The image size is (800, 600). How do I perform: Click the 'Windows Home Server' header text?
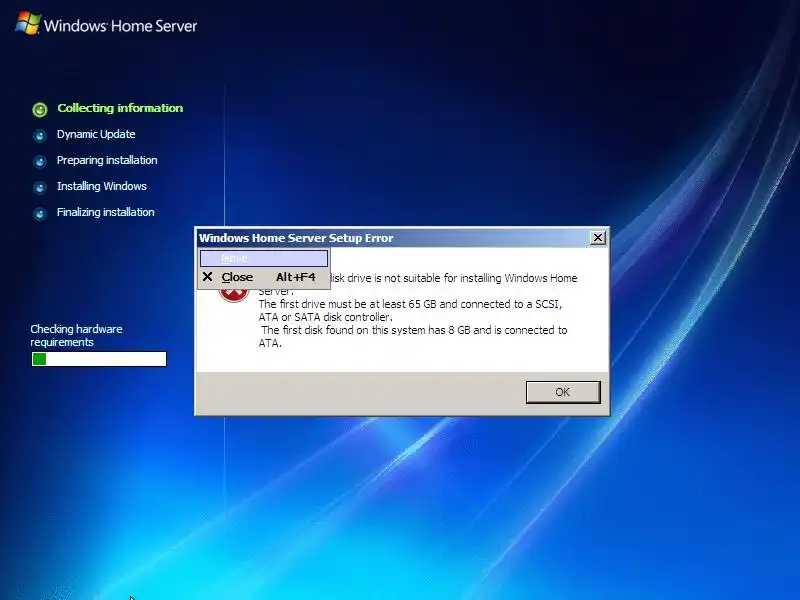(x=120, y=26)
